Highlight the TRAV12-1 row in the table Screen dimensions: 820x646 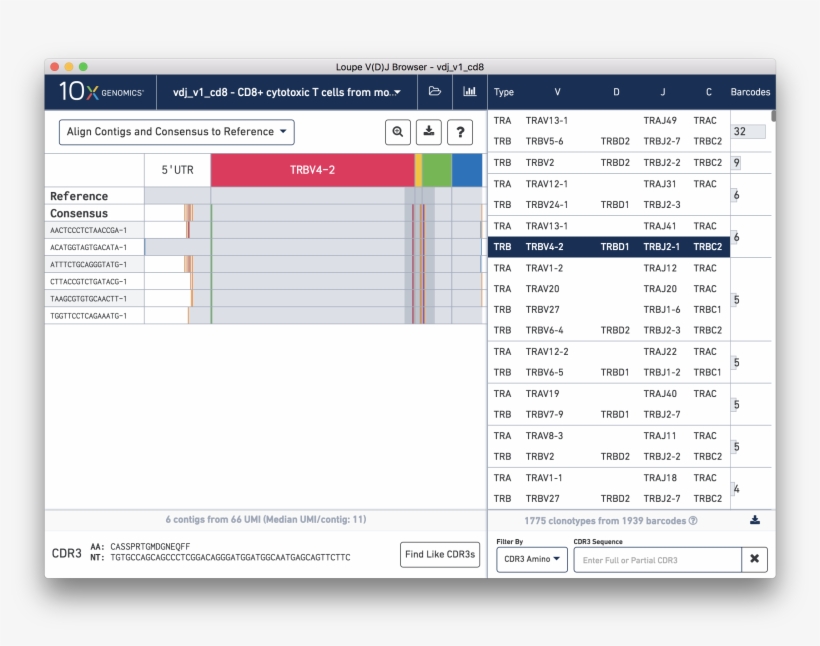pos(600,184)
